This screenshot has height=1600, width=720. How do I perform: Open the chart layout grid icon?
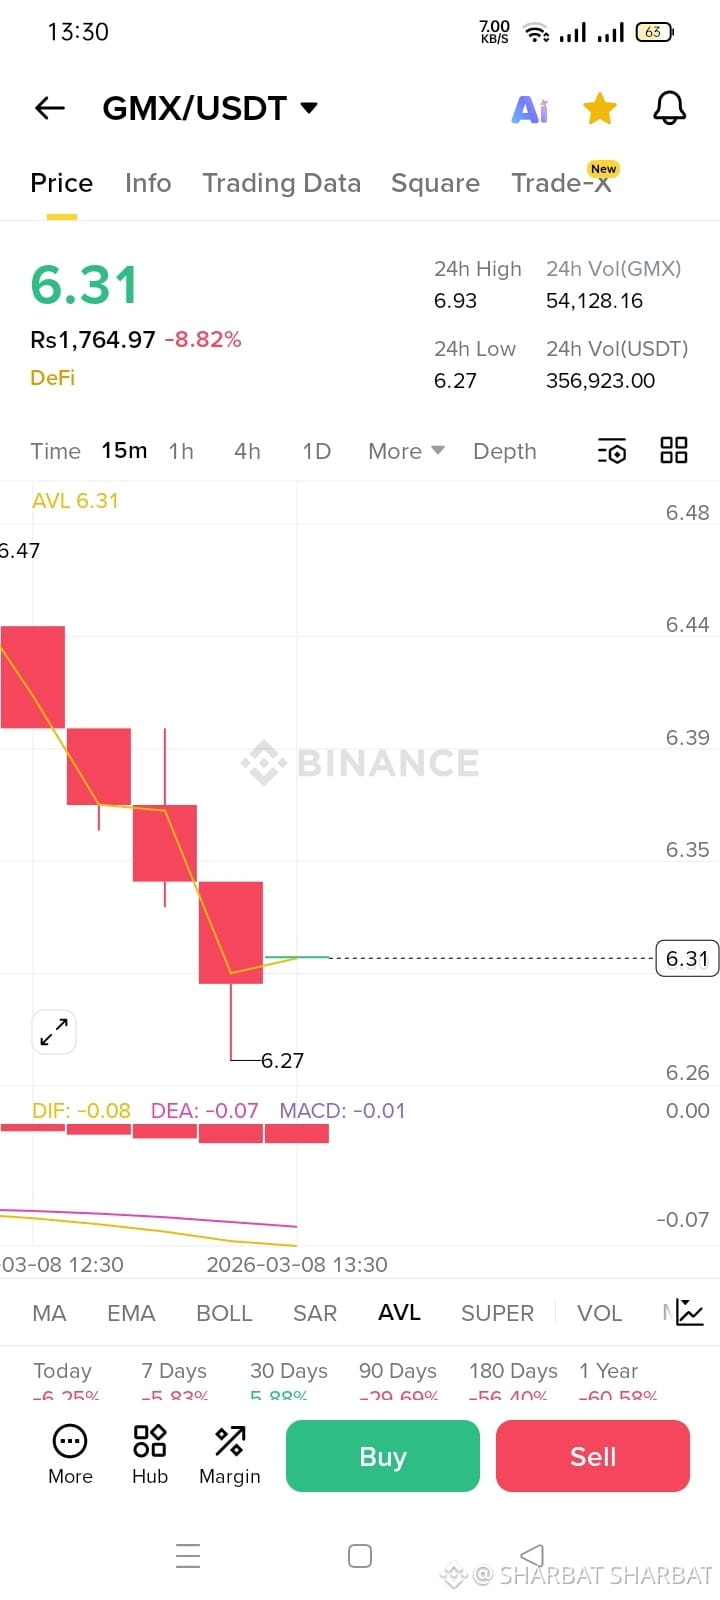click(x=674, y=450)
